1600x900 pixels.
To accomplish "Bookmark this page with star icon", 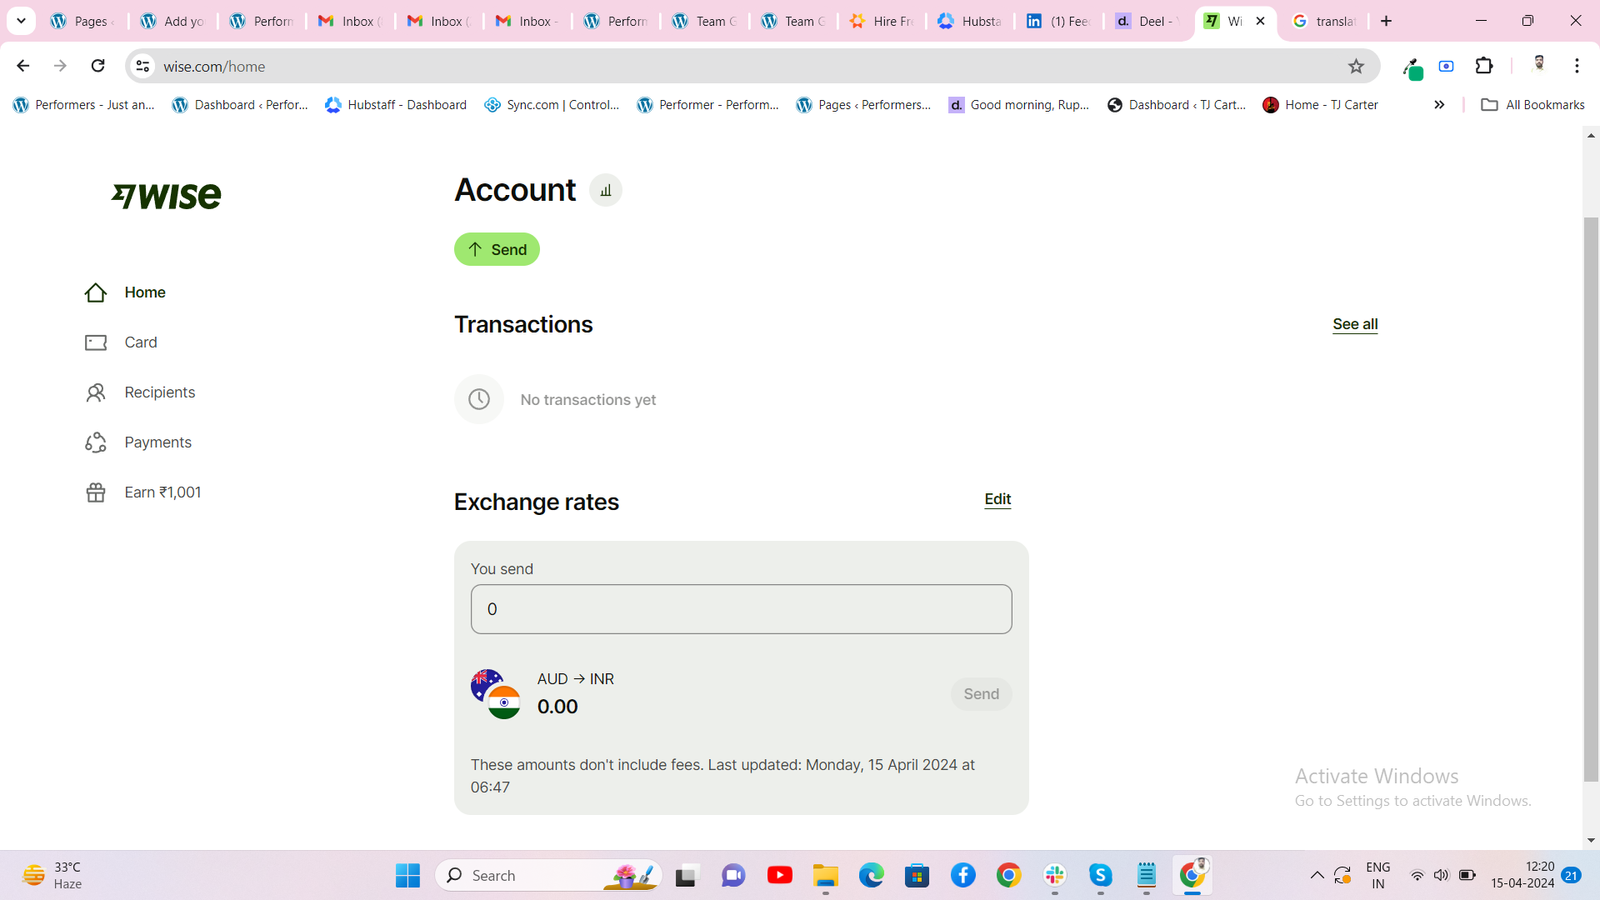I will [1356, 66].
